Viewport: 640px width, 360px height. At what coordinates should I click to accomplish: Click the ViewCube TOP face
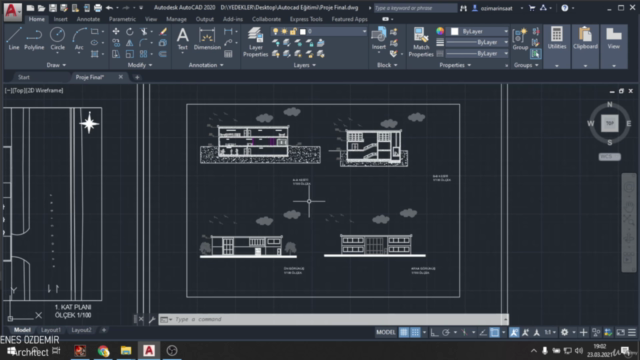click(x=609, y=123)
